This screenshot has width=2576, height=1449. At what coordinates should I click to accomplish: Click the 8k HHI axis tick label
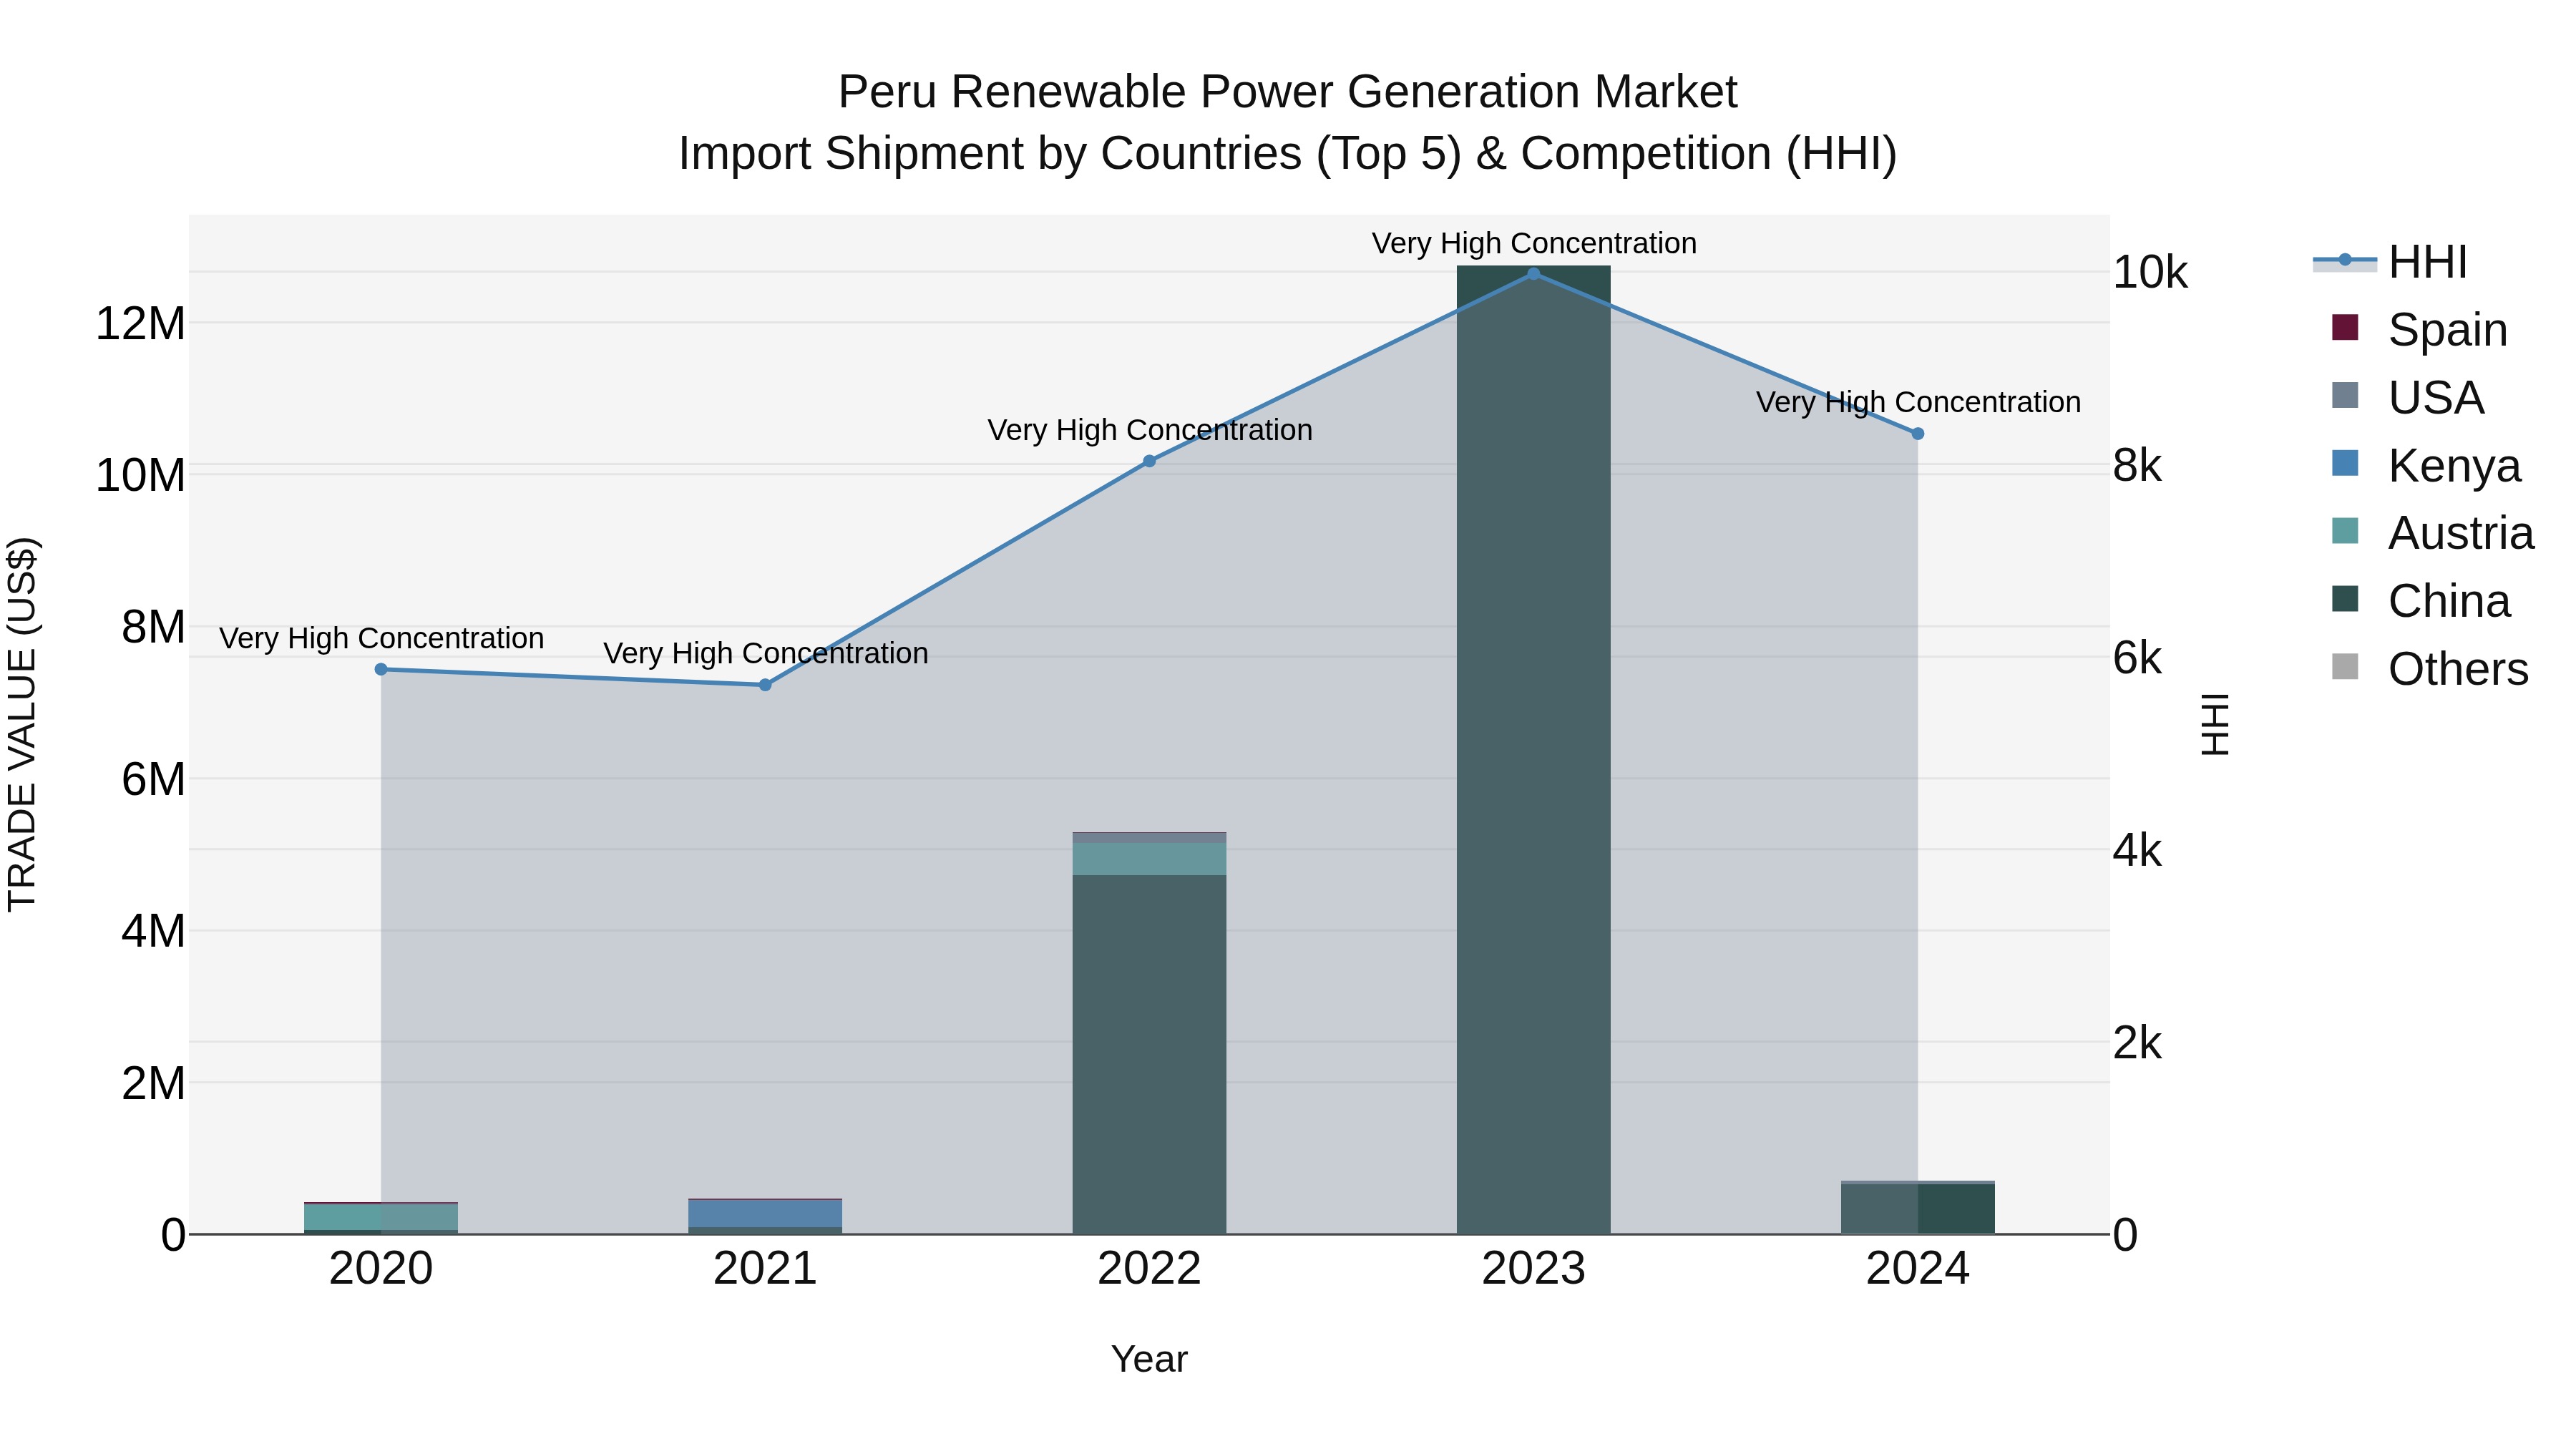tap(2138, 465)
